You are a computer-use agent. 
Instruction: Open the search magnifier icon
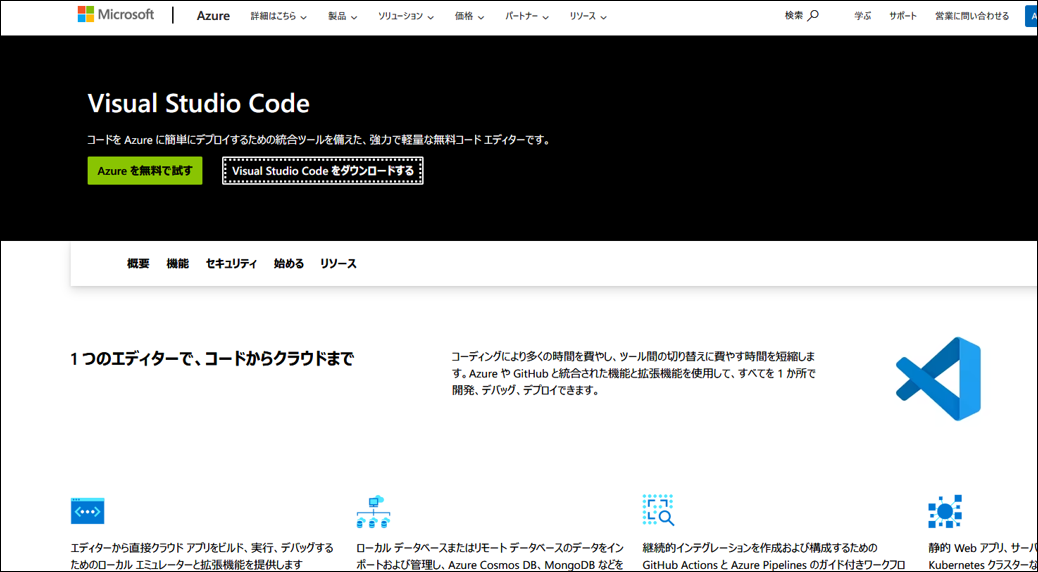(x=813, y=16)
